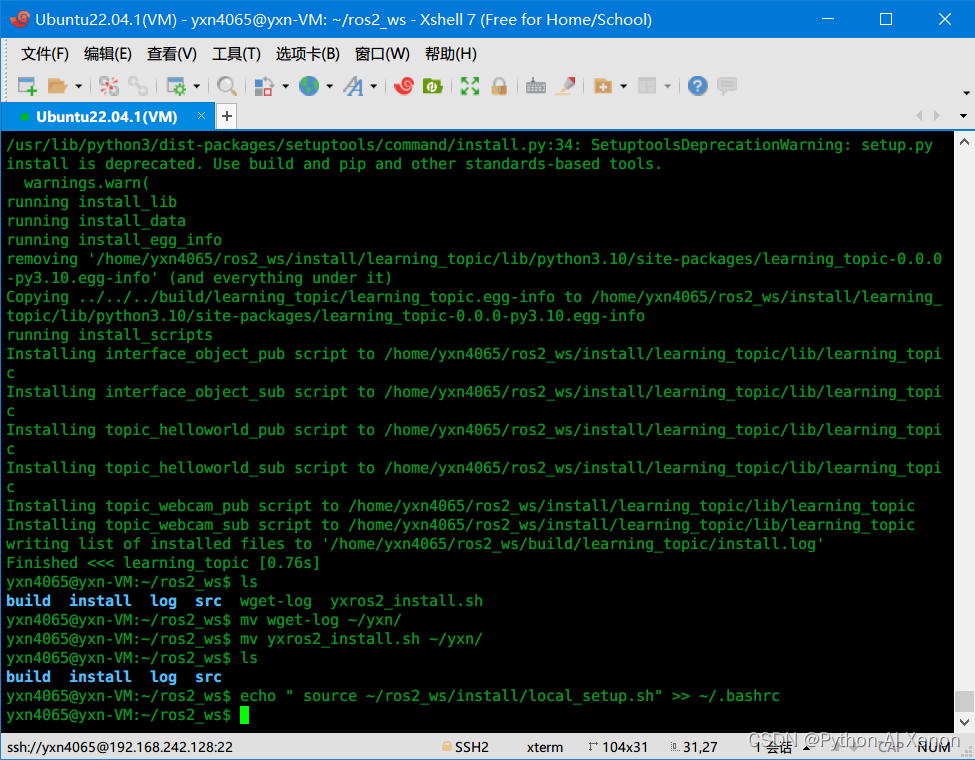Click the New Session toolbar icon

[27, 86]
